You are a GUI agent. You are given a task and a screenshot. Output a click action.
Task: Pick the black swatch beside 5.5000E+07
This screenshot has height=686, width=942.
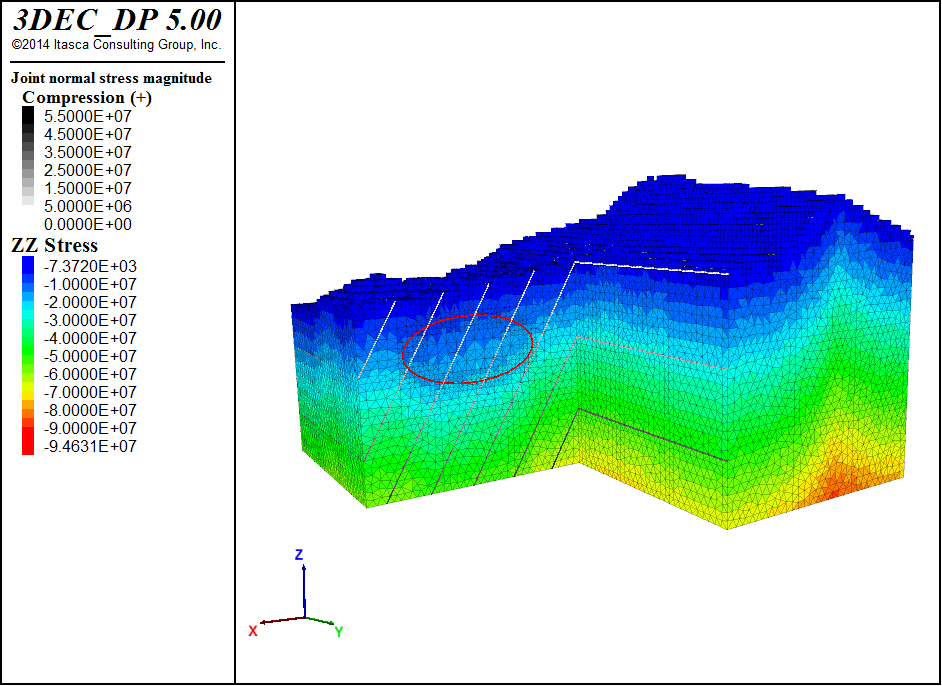(28, 115)
